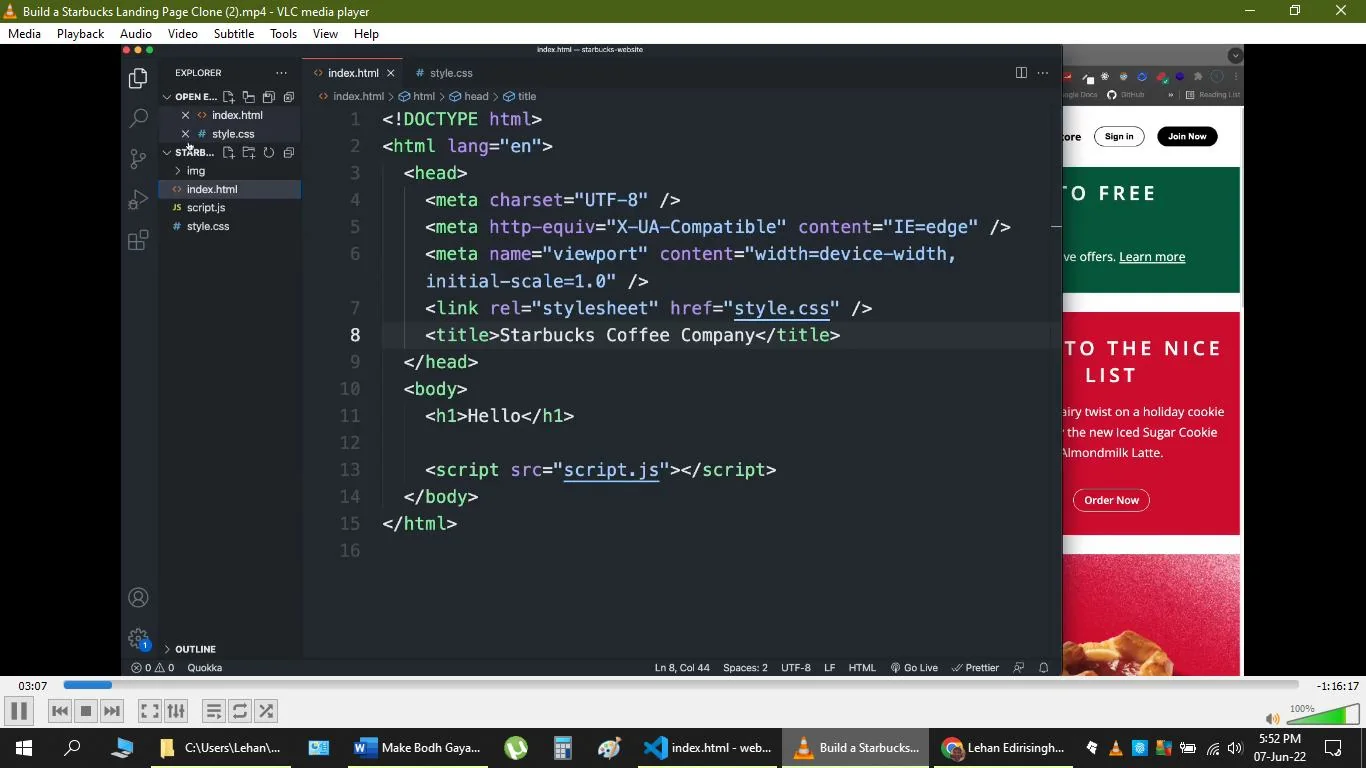Click the remaining time display -1:16:17

(1338, 686)
